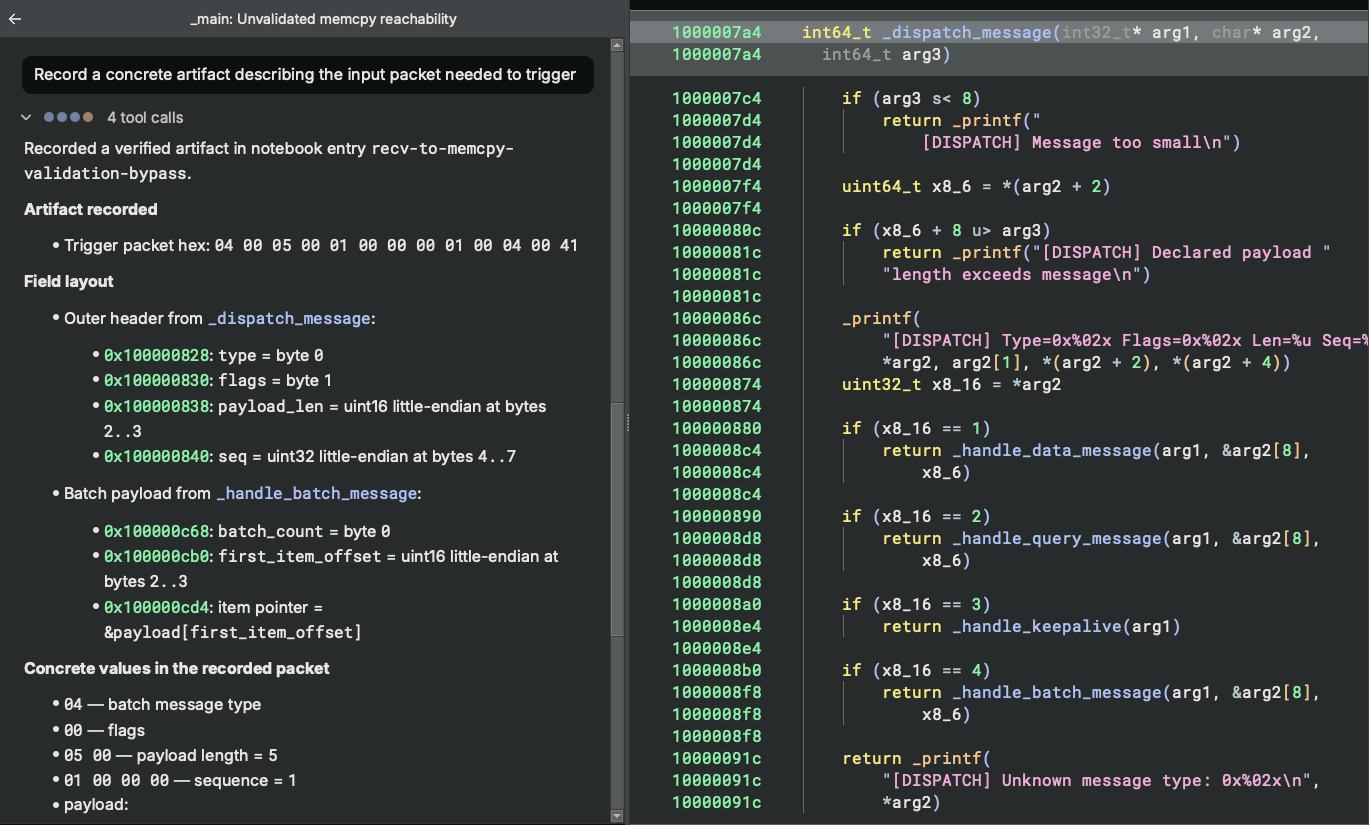Image resolution: width=1369 pixels, height=825 pixels.
Task: Click the chat panel vertical scrollbar
Action: tap(617, 520)
